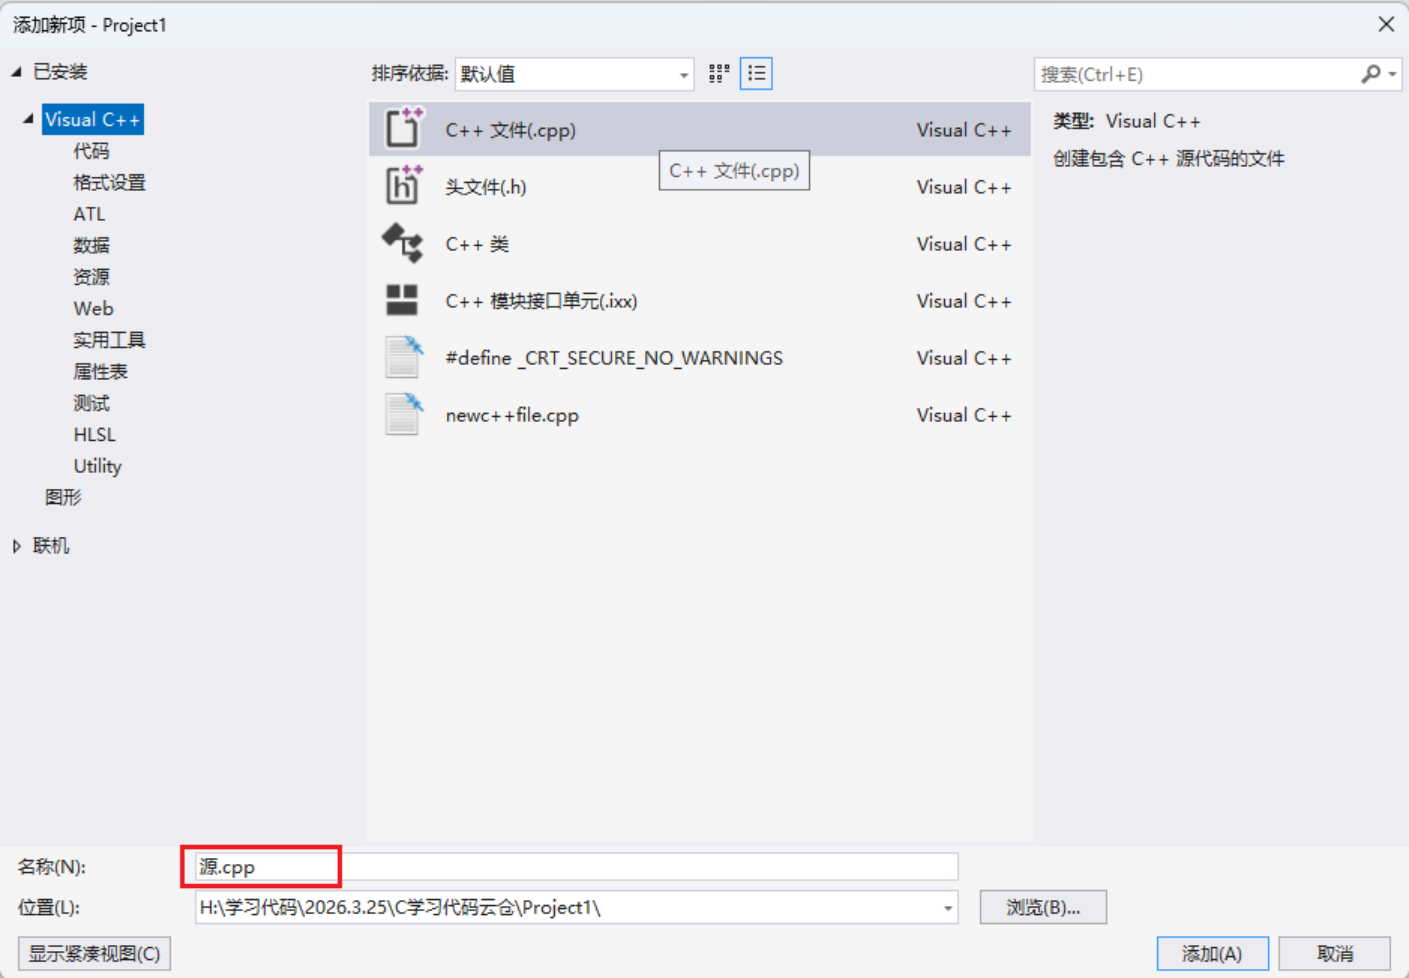
Task: Expand the 联机 tree node
Action: [16, 545]
